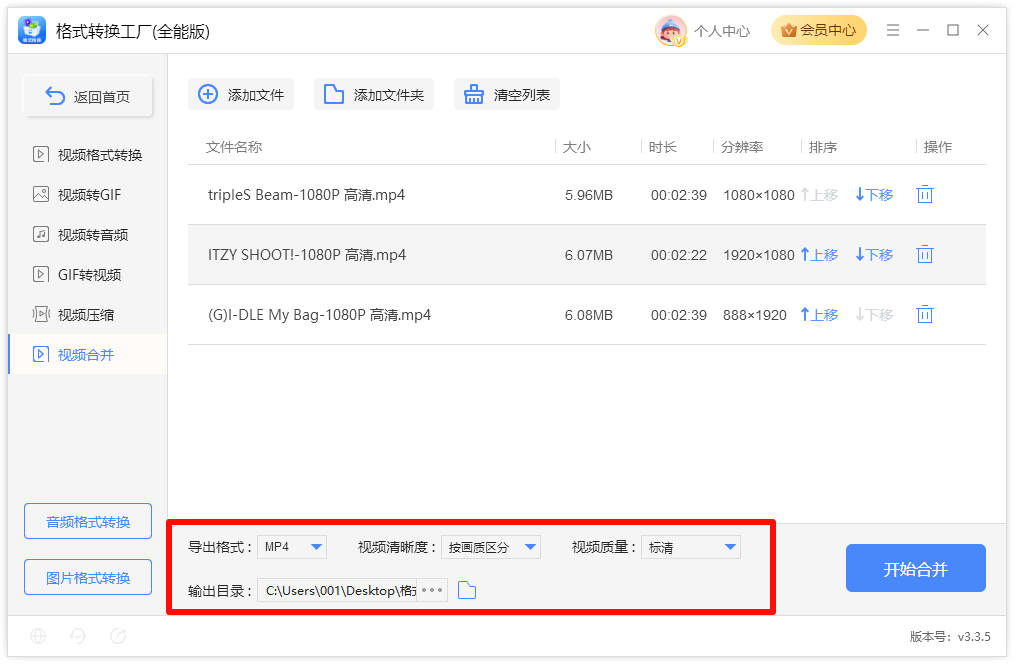Open the 个人中心 avatar icon
This screenshot has height=664, width=1014.
(x=671, y=30)
